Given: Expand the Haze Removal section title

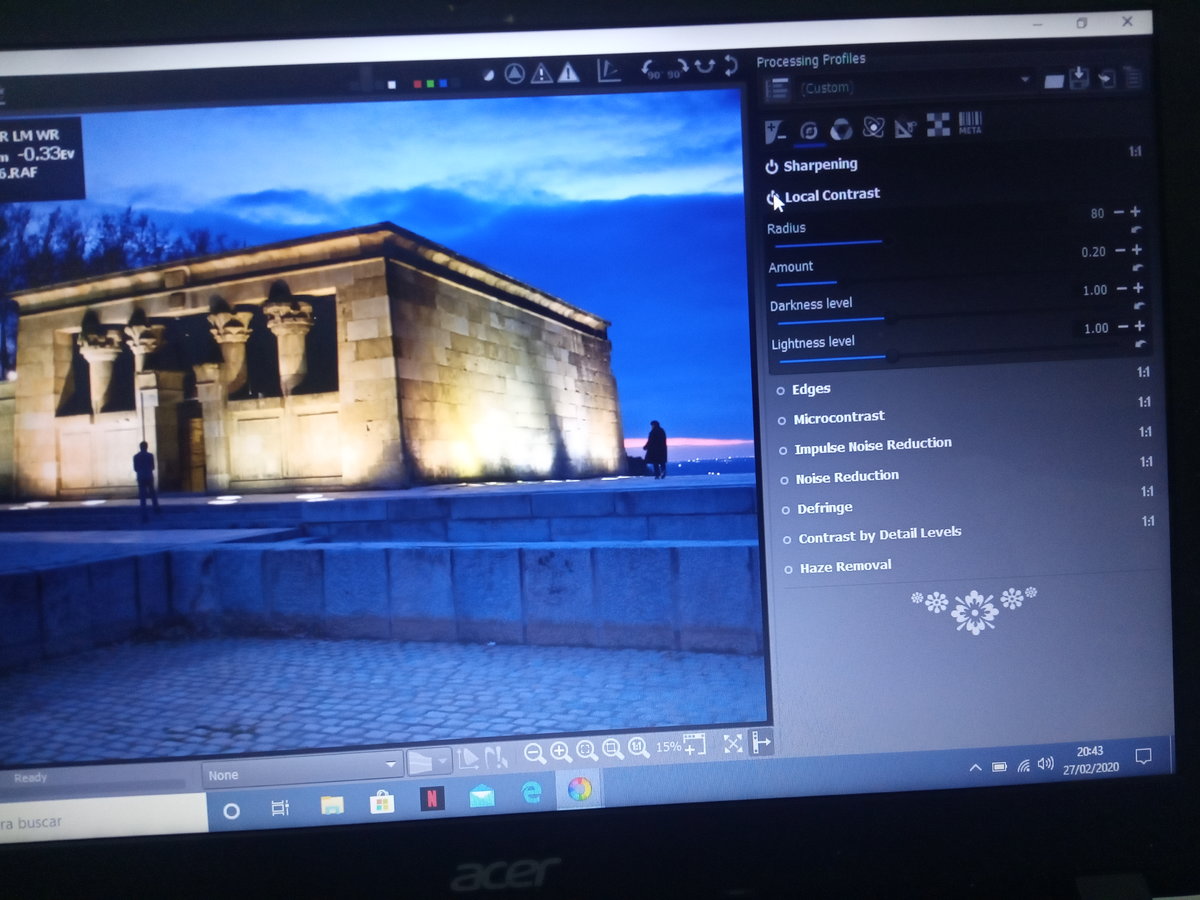Looking at the screenshot, I should (845, 566).
